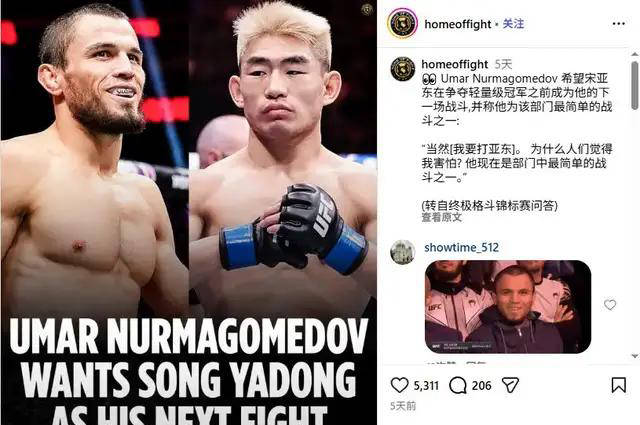The height and width of the screenshot is (425, 640).
Task: Open the three-dot more options menu
Action: tap(618, 24)
